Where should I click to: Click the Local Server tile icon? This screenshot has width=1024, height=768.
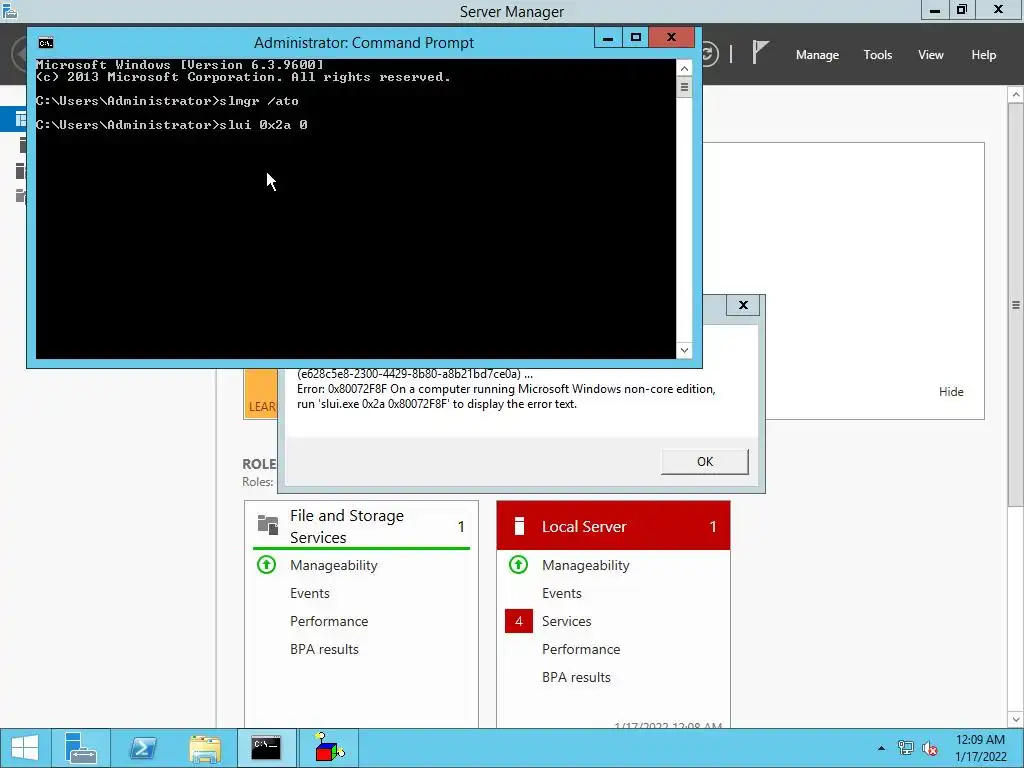pos(519,526)
